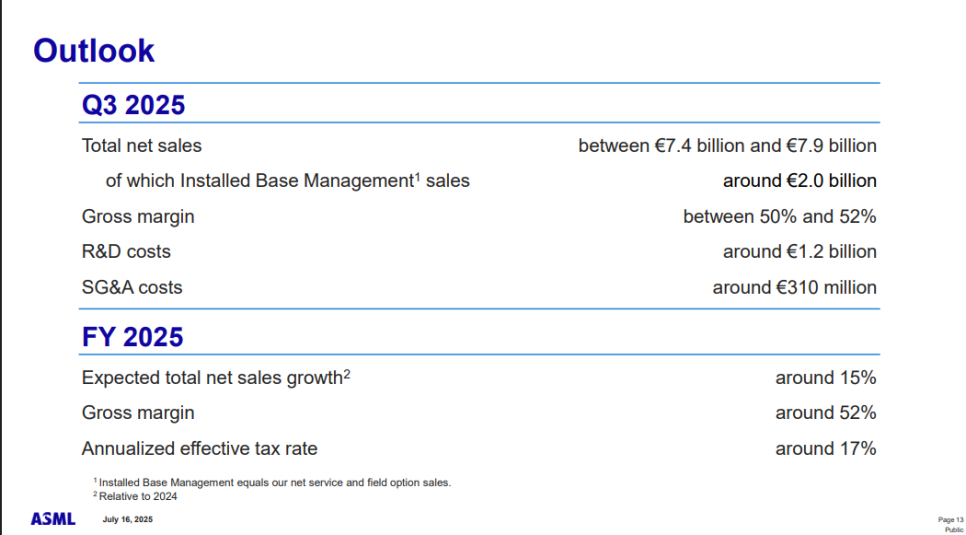
Task: Select the SG&A costs label
Action: click(x=132, y=288)
